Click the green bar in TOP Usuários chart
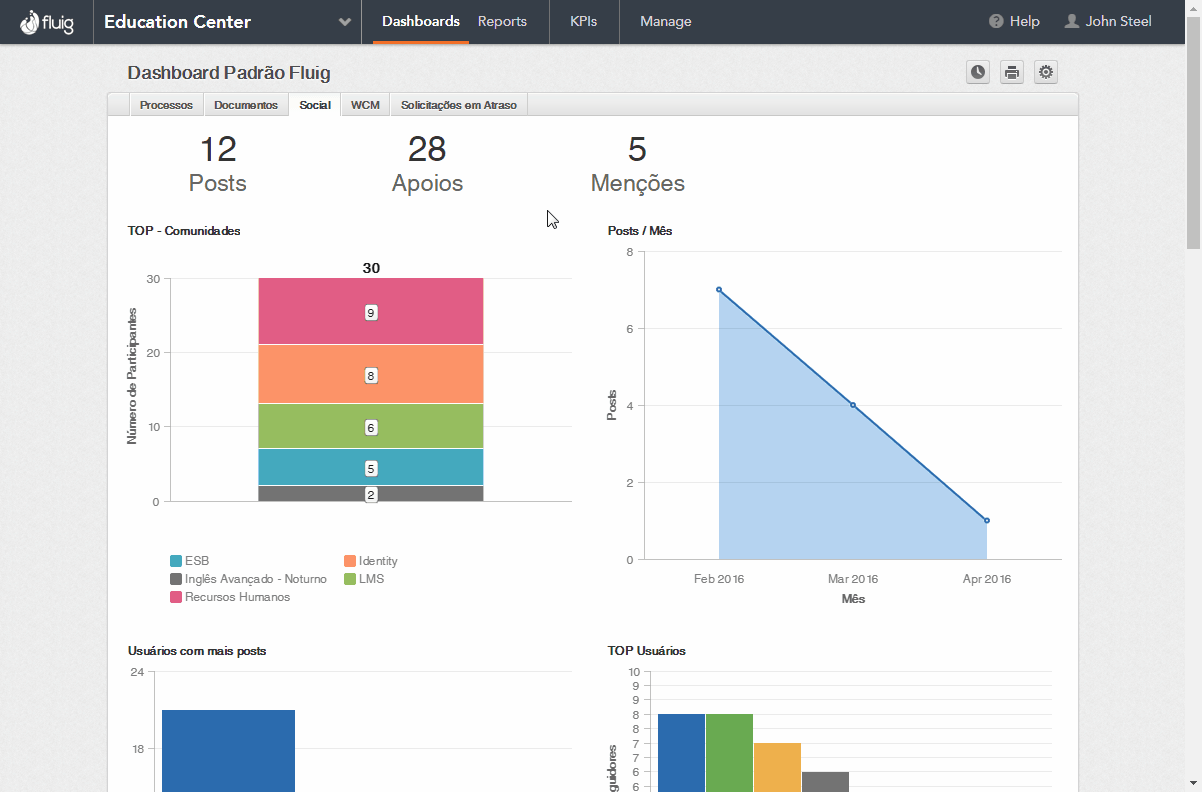This screenshot has height=792, width=1202. (x=729, y=753)
